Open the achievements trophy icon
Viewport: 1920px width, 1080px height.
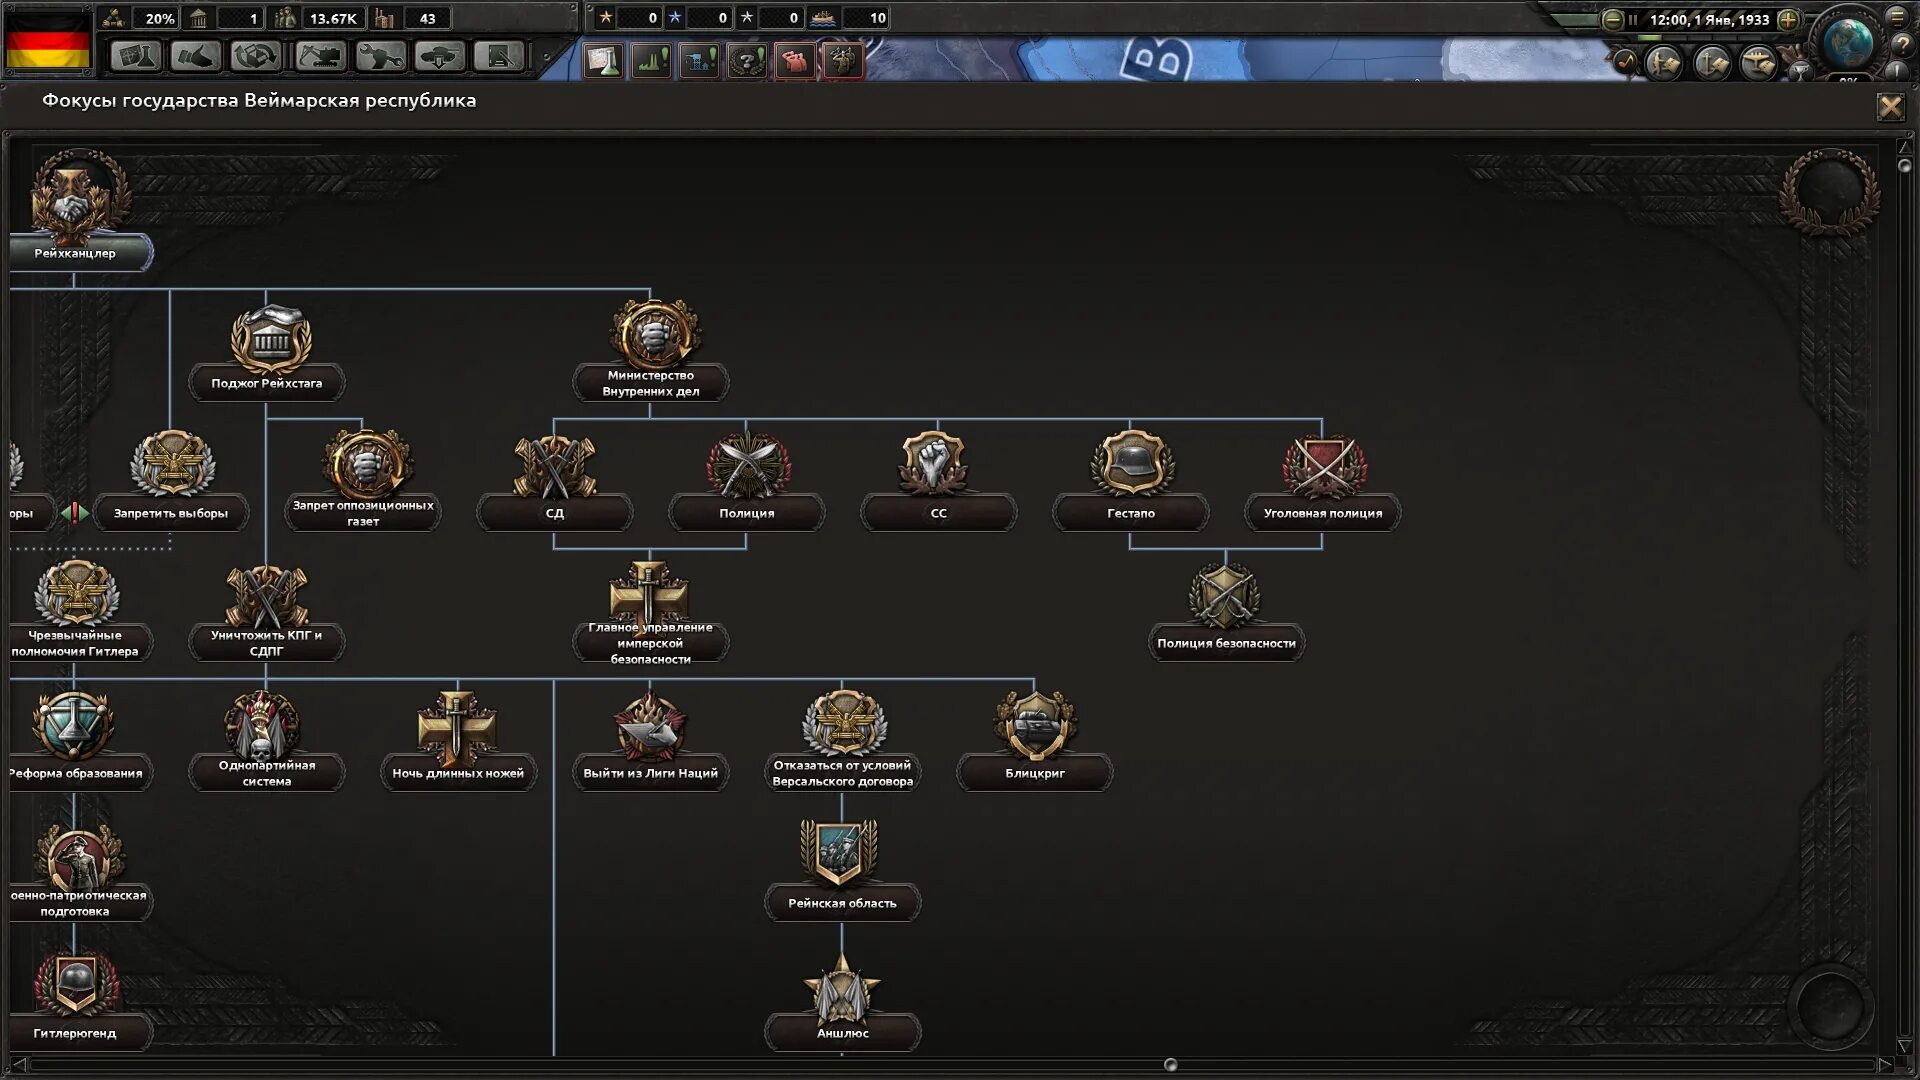coord(1799,71)
